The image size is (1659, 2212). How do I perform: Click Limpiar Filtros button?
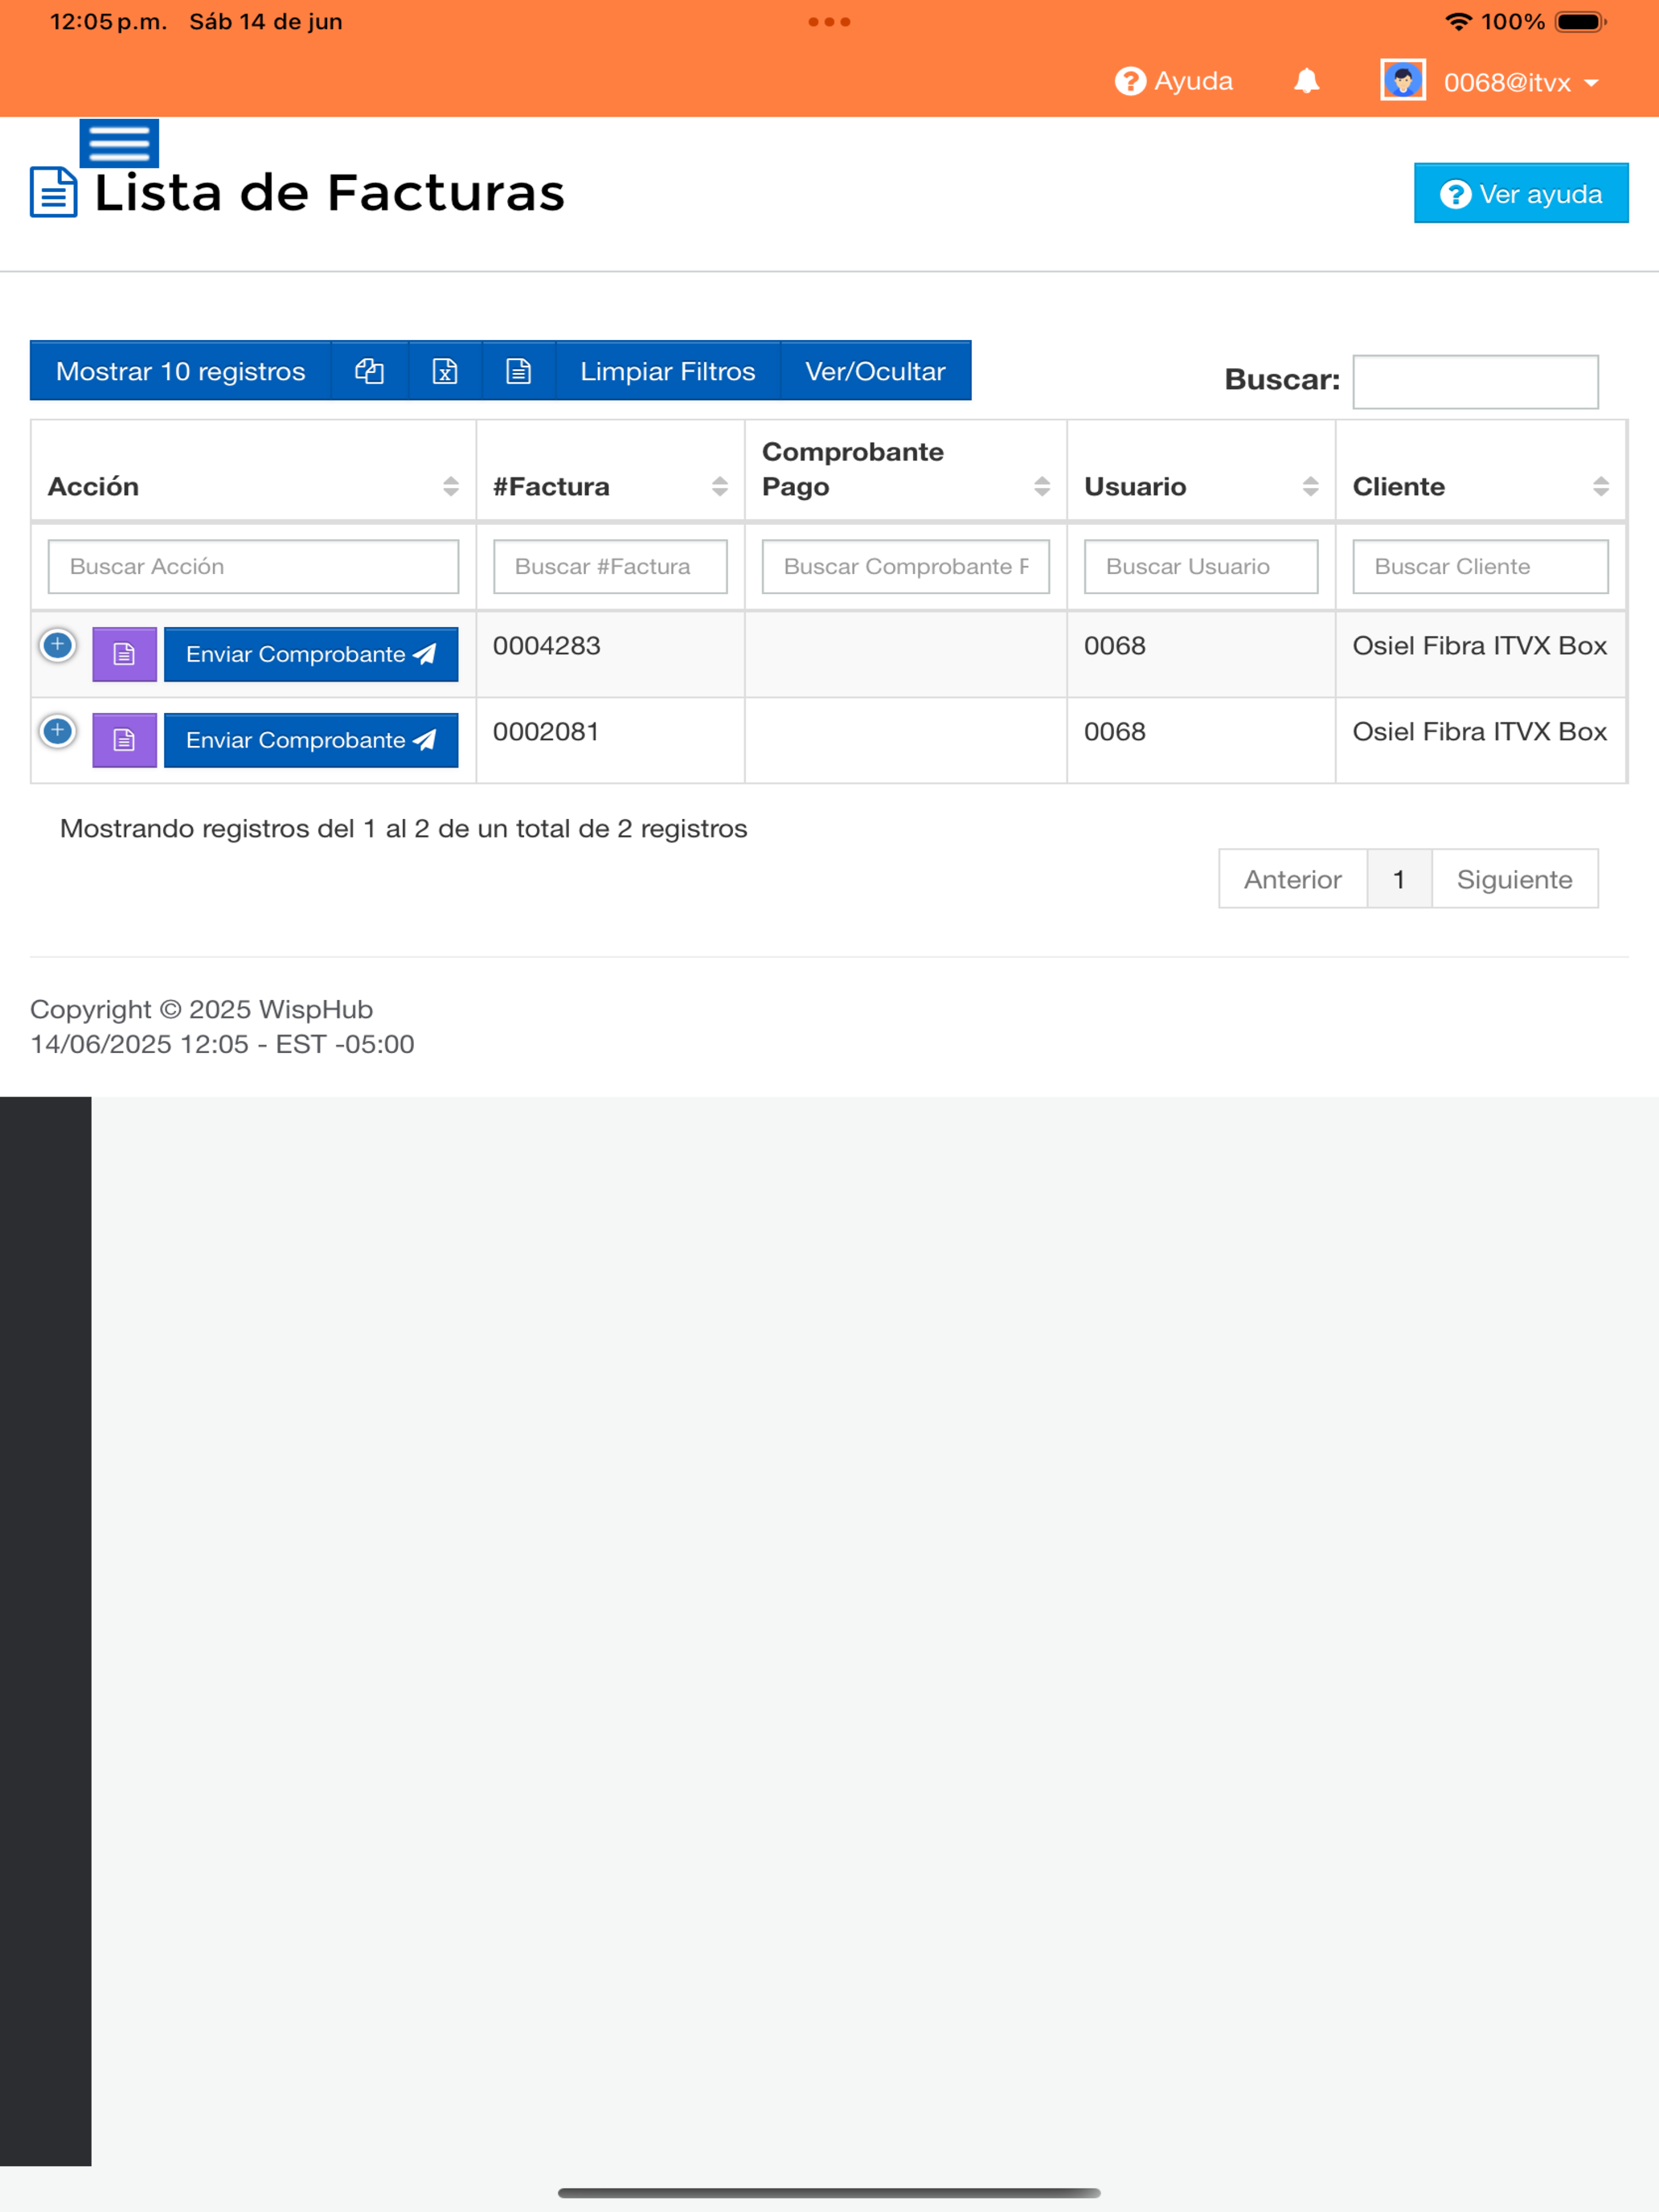pyautogui.click(x=668, y=371)
